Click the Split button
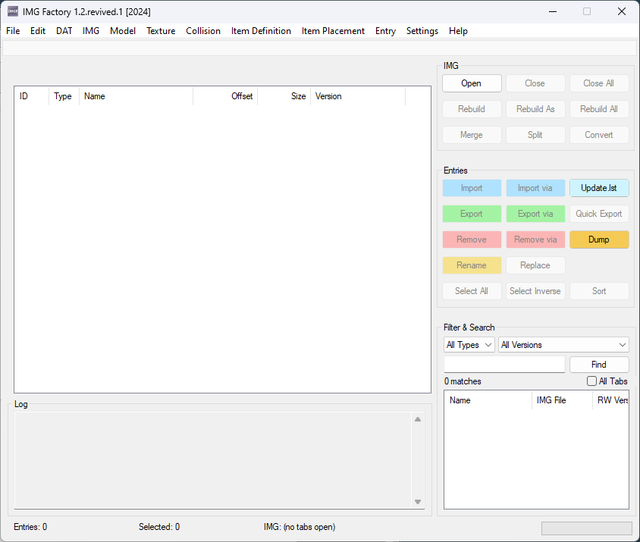This screenshot has width=640, height=542. [535, 135]
